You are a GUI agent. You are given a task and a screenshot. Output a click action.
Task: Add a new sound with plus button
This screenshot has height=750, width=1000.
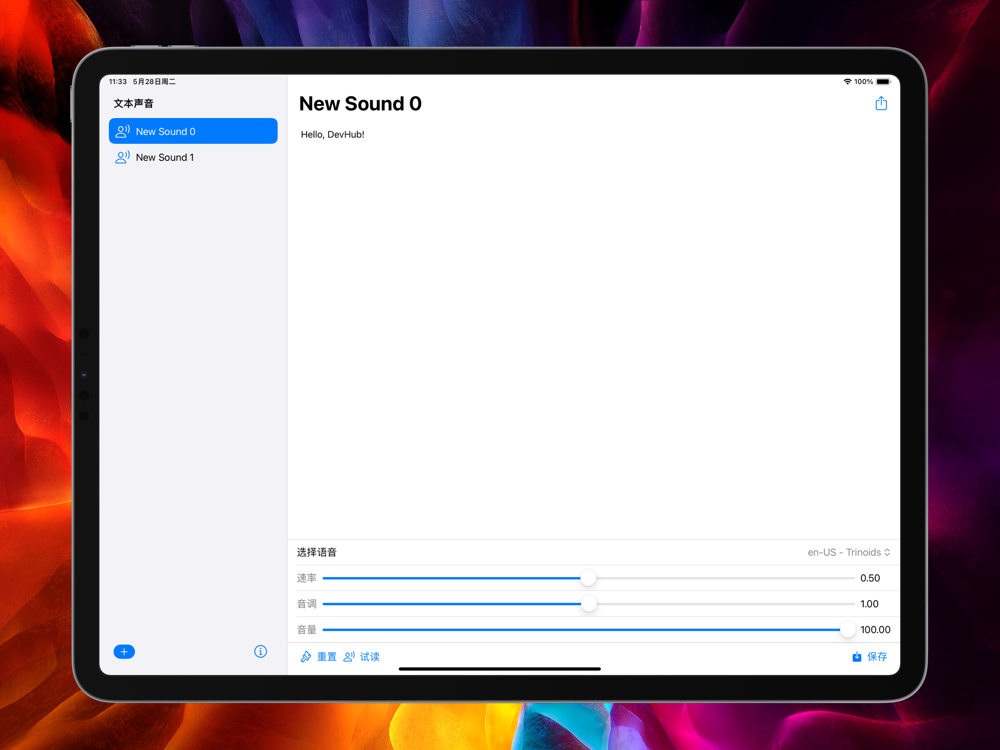click(x=124, y=651)
